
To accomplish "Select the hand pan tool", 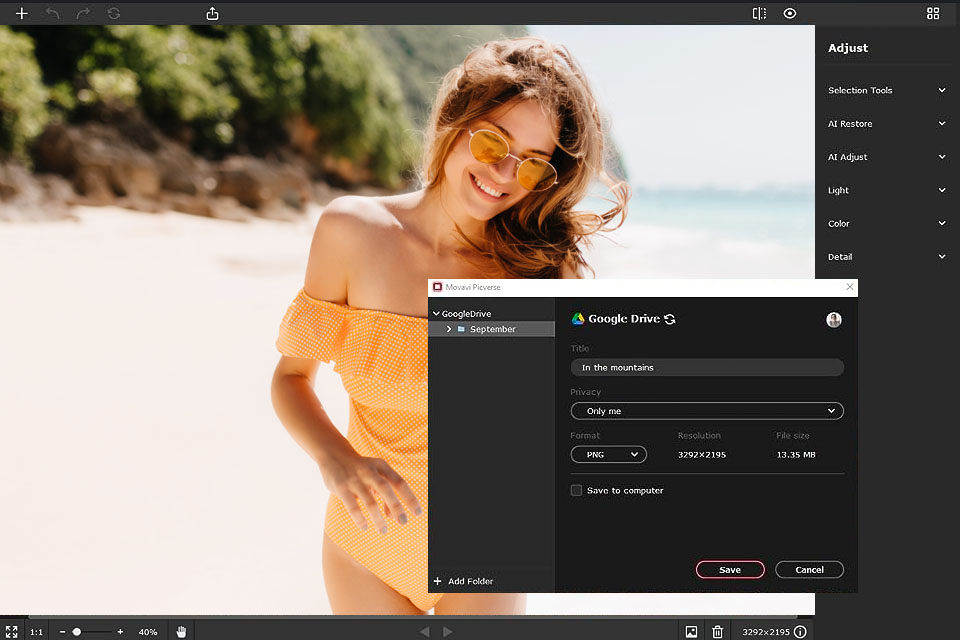I will click(x=181, y=631).
